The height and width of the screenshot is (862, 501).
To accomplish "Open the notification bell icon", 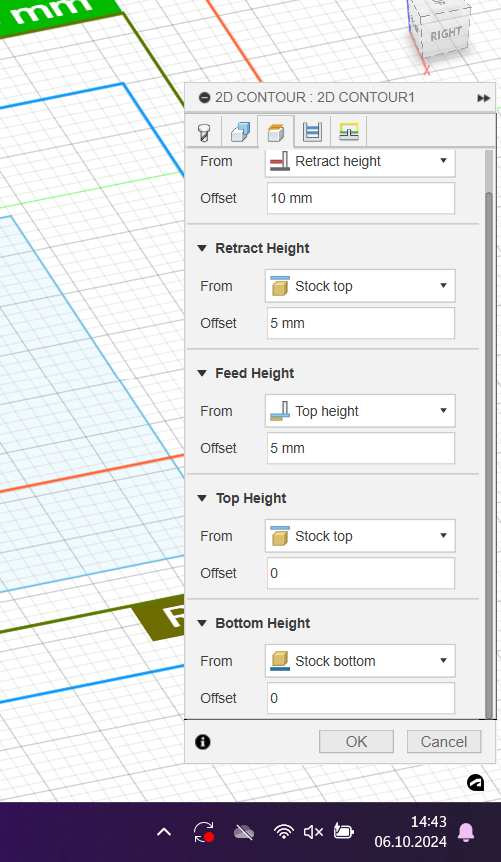I will click(x=466, y=832).
